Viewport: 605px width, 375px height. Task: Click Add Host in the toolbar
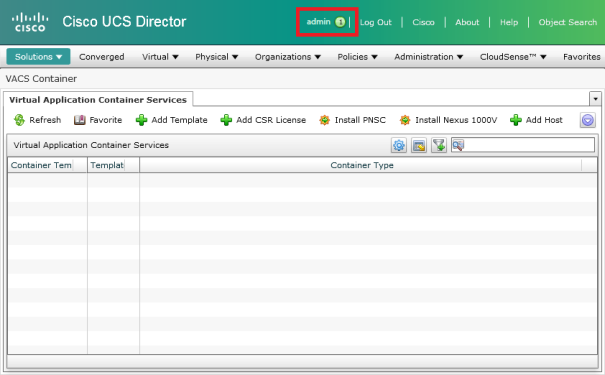click(x=536, y=120)
